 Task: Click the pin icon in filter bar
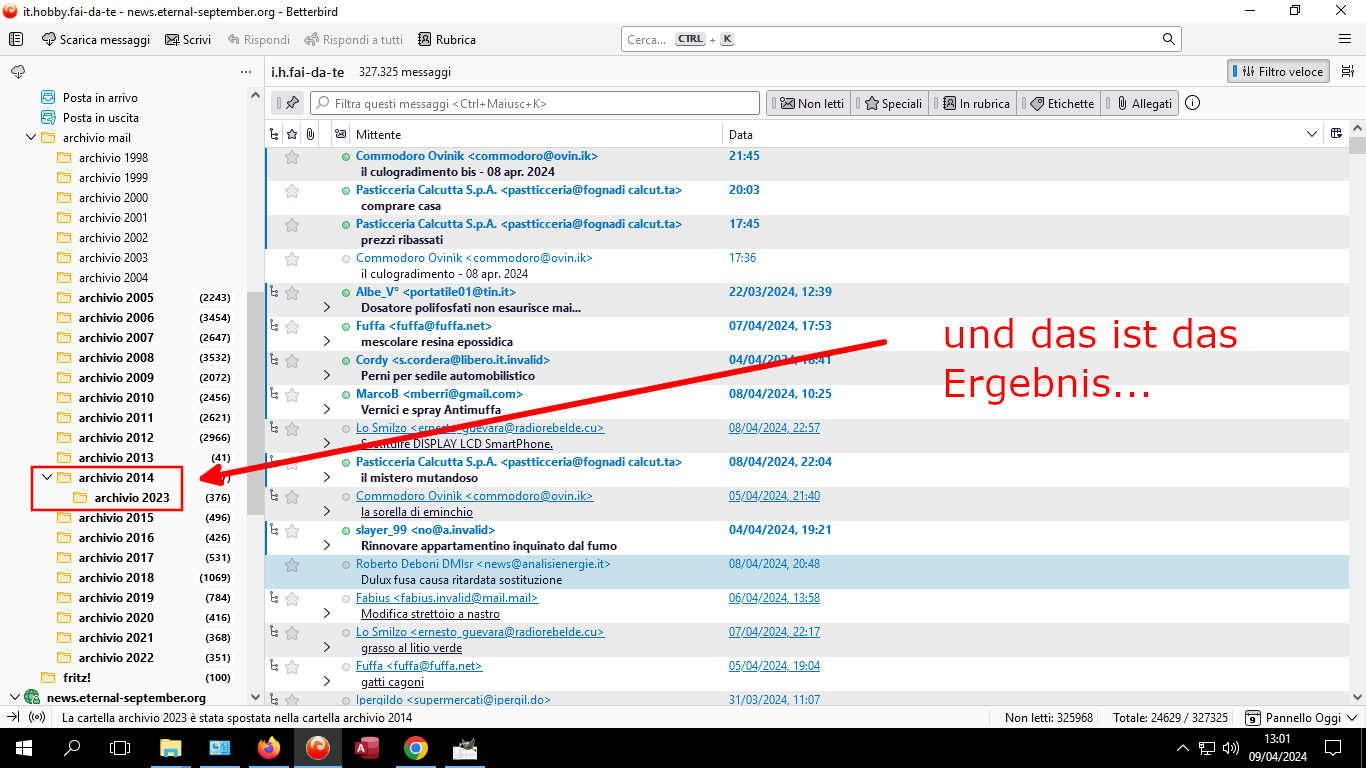tap(292, 103)
